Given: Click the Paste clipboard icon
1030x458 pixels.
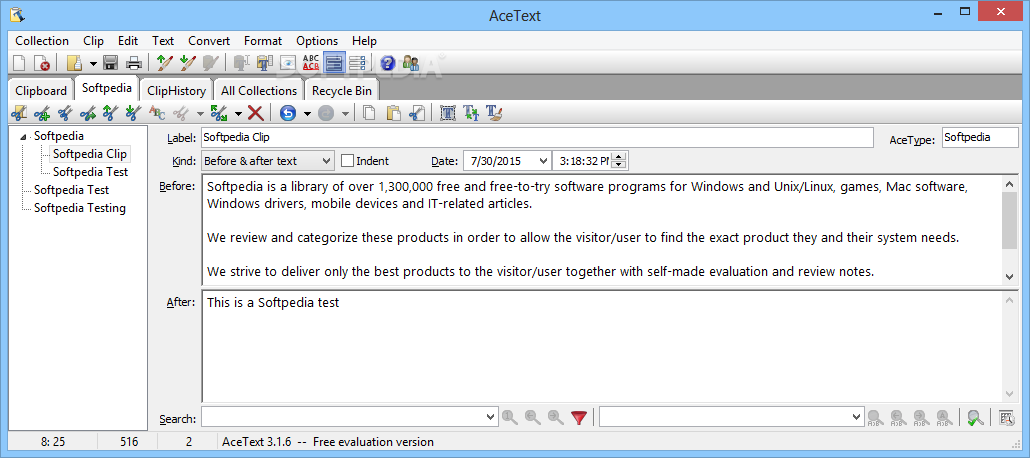Looking at the screenshot, I should tap(393, 113).
